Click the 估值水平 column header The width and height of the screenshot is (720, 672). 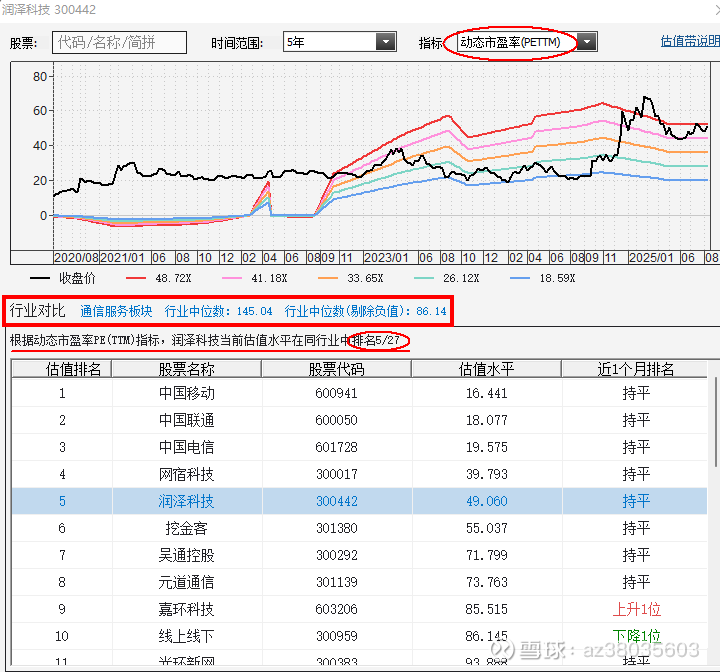point(486,369)
